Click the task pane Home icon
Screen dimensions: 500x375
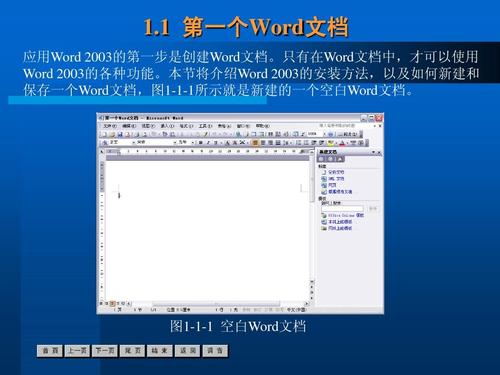tap(340, 159)
